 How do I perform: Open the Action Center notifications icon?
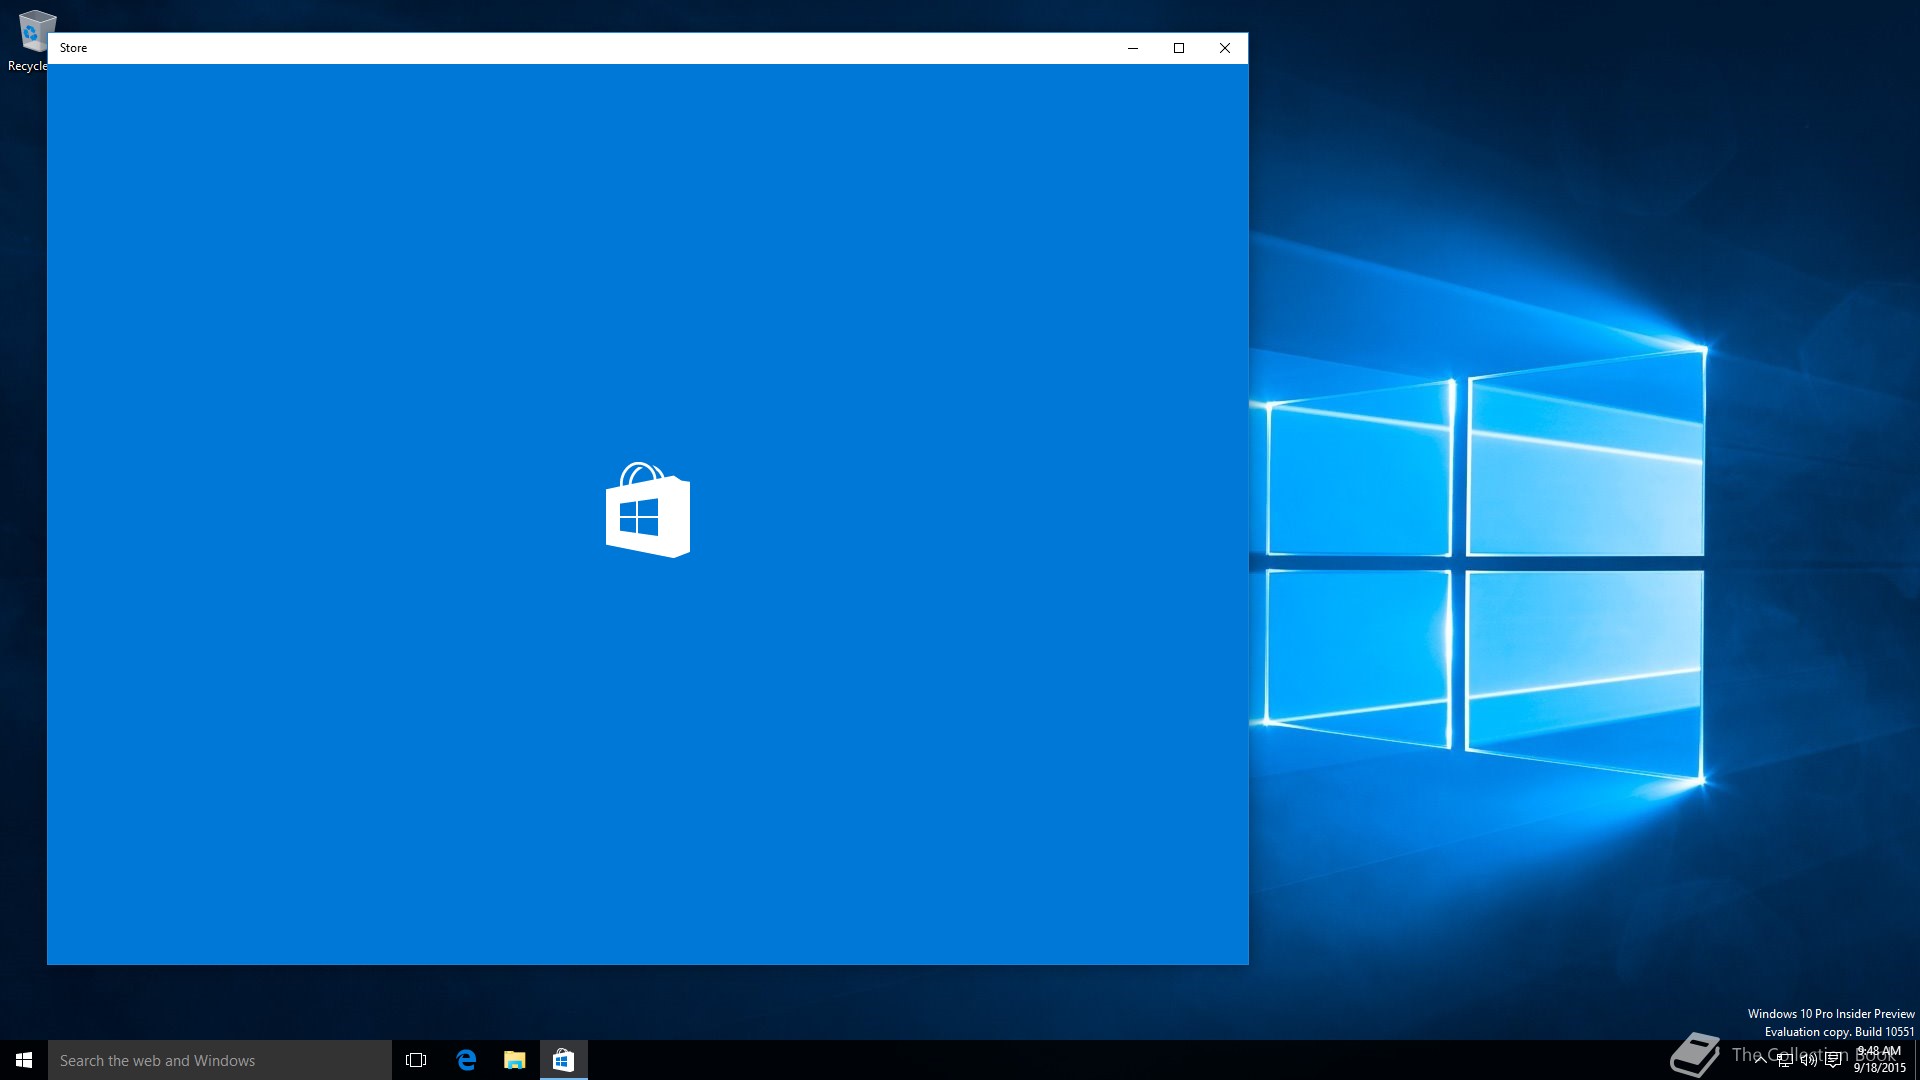[1833, 1060]
